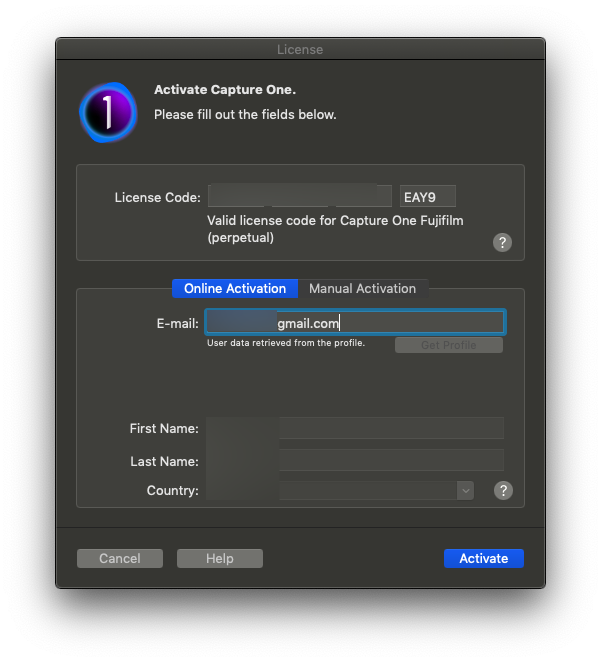
Task: Click the First Name field
Action: click(355, 428)
